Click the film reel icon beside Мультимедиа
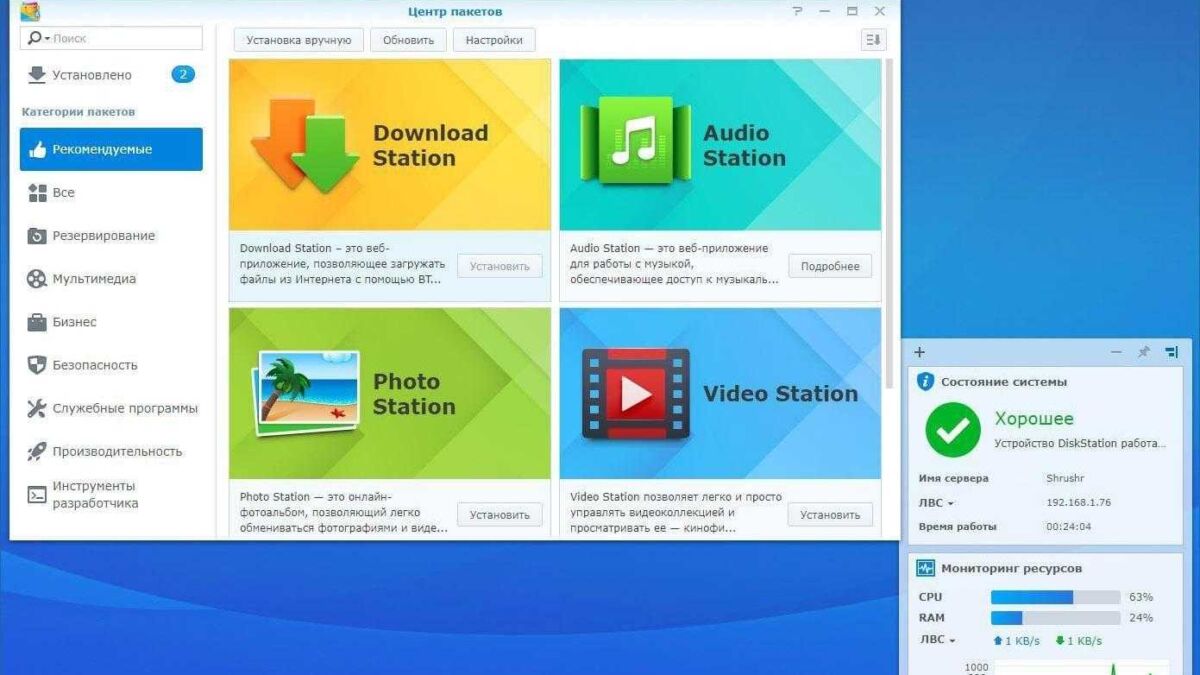 [x=37, y=279]
